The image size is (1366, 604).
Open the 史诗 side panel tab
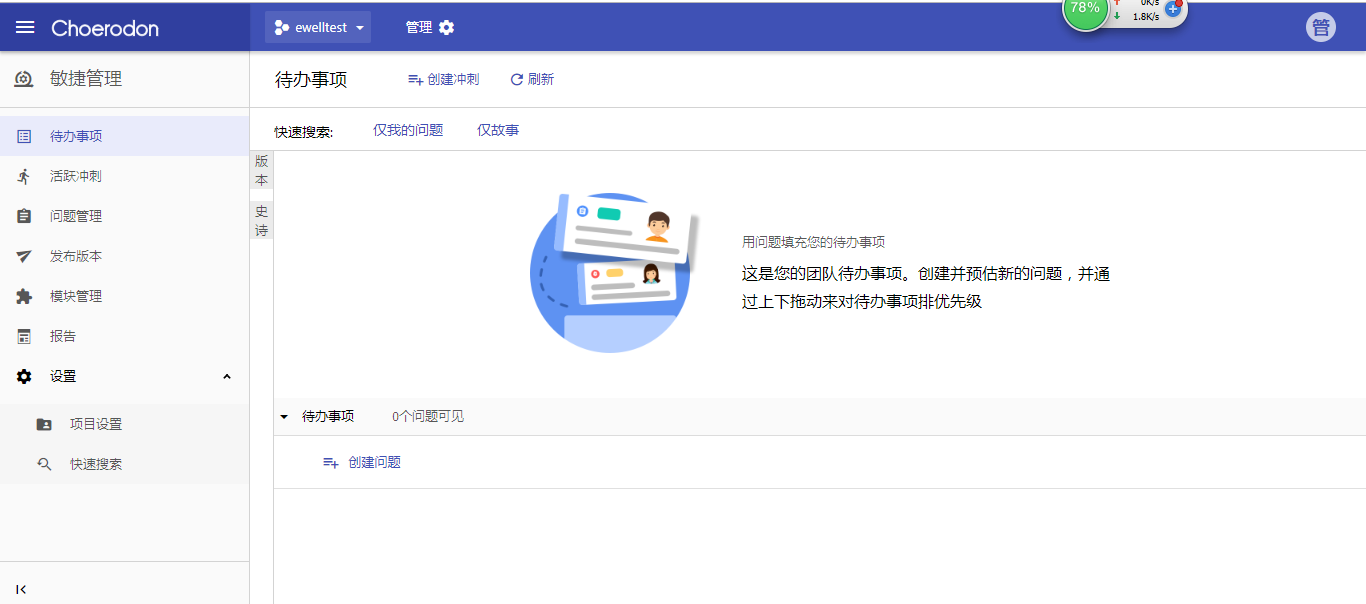[x=262, y=221]
